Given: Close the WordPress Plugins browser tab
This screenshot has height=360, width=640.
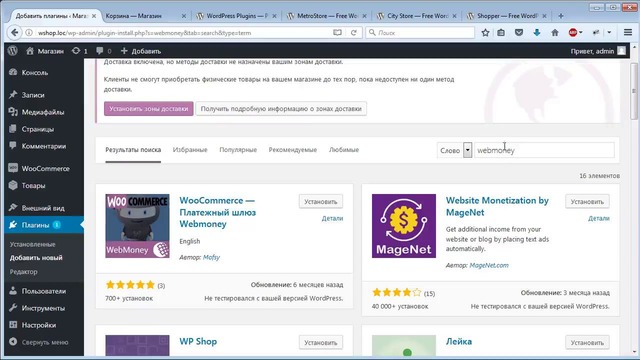Looking at the screenshot, I should [x=274, y=16].
